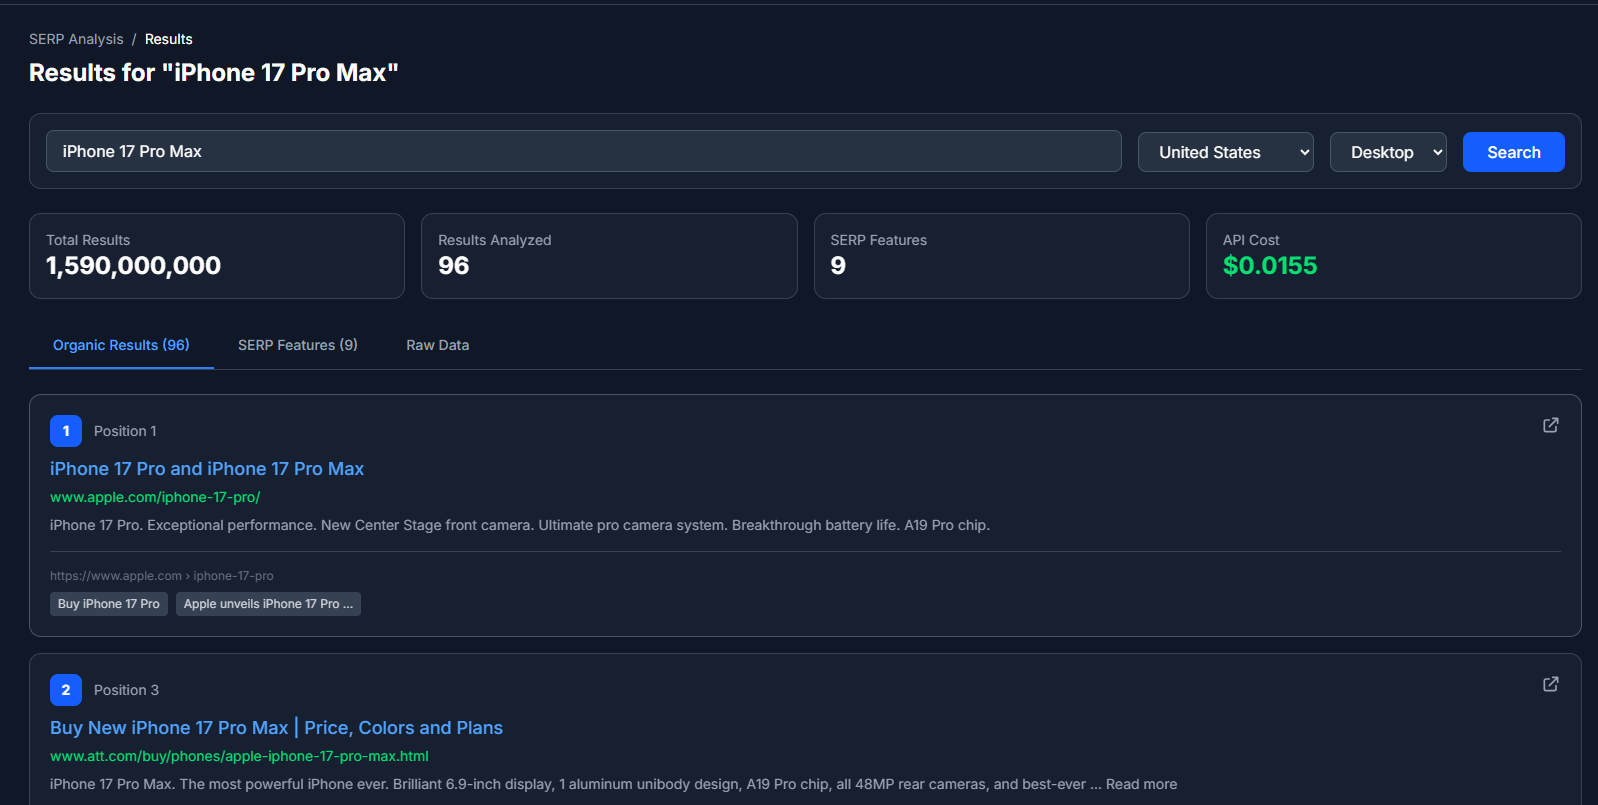Click the att.com result description snippet
The height and width of the screenshot is (805, 1598).
tap(613, 784)
